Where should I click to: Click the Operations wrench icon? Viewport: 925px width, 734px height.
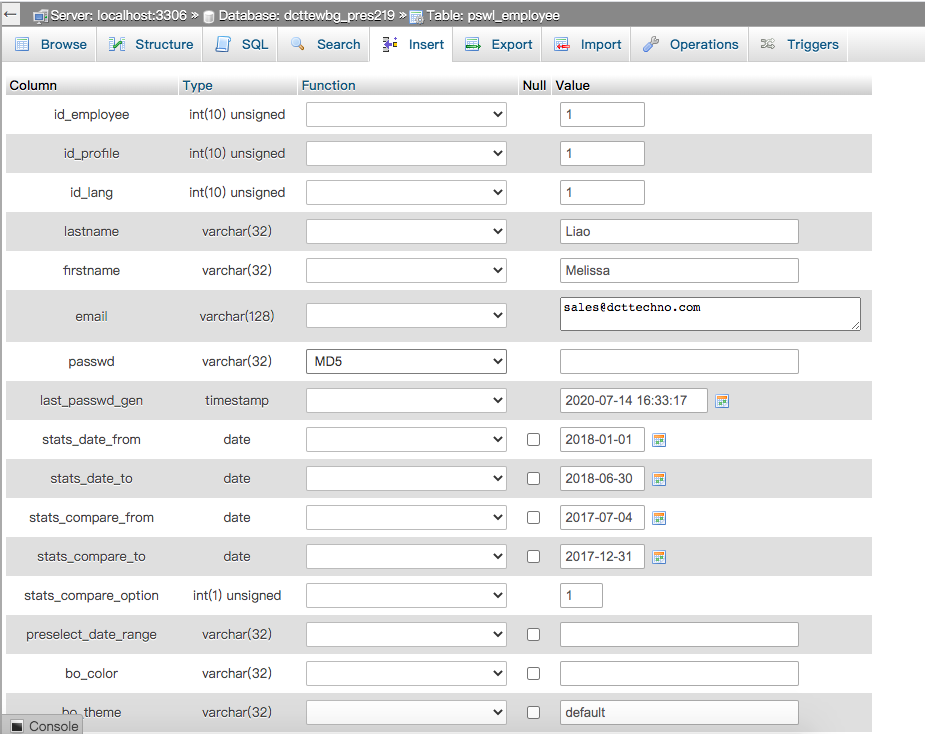pyautogui.click(x=651, y=44)
